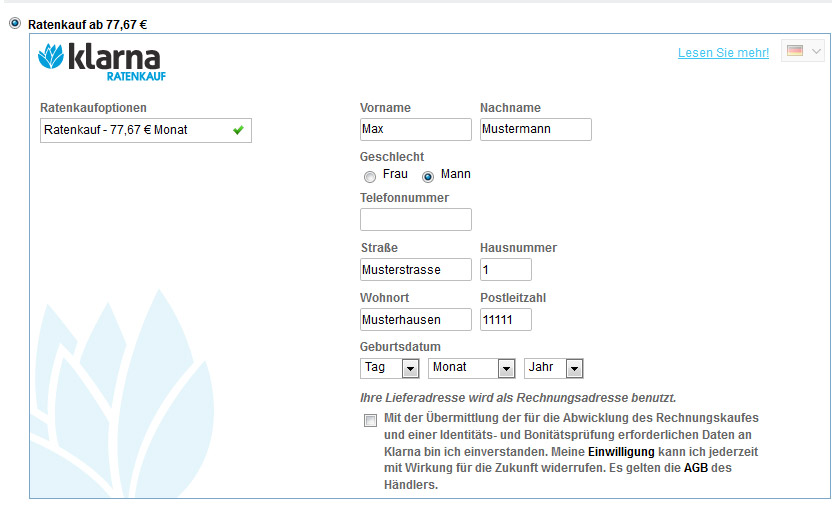Image resolution: width=832 pixels, height=508 pixels.
Task: Expand the Jahr birth year dropdown
Action: 553,368
